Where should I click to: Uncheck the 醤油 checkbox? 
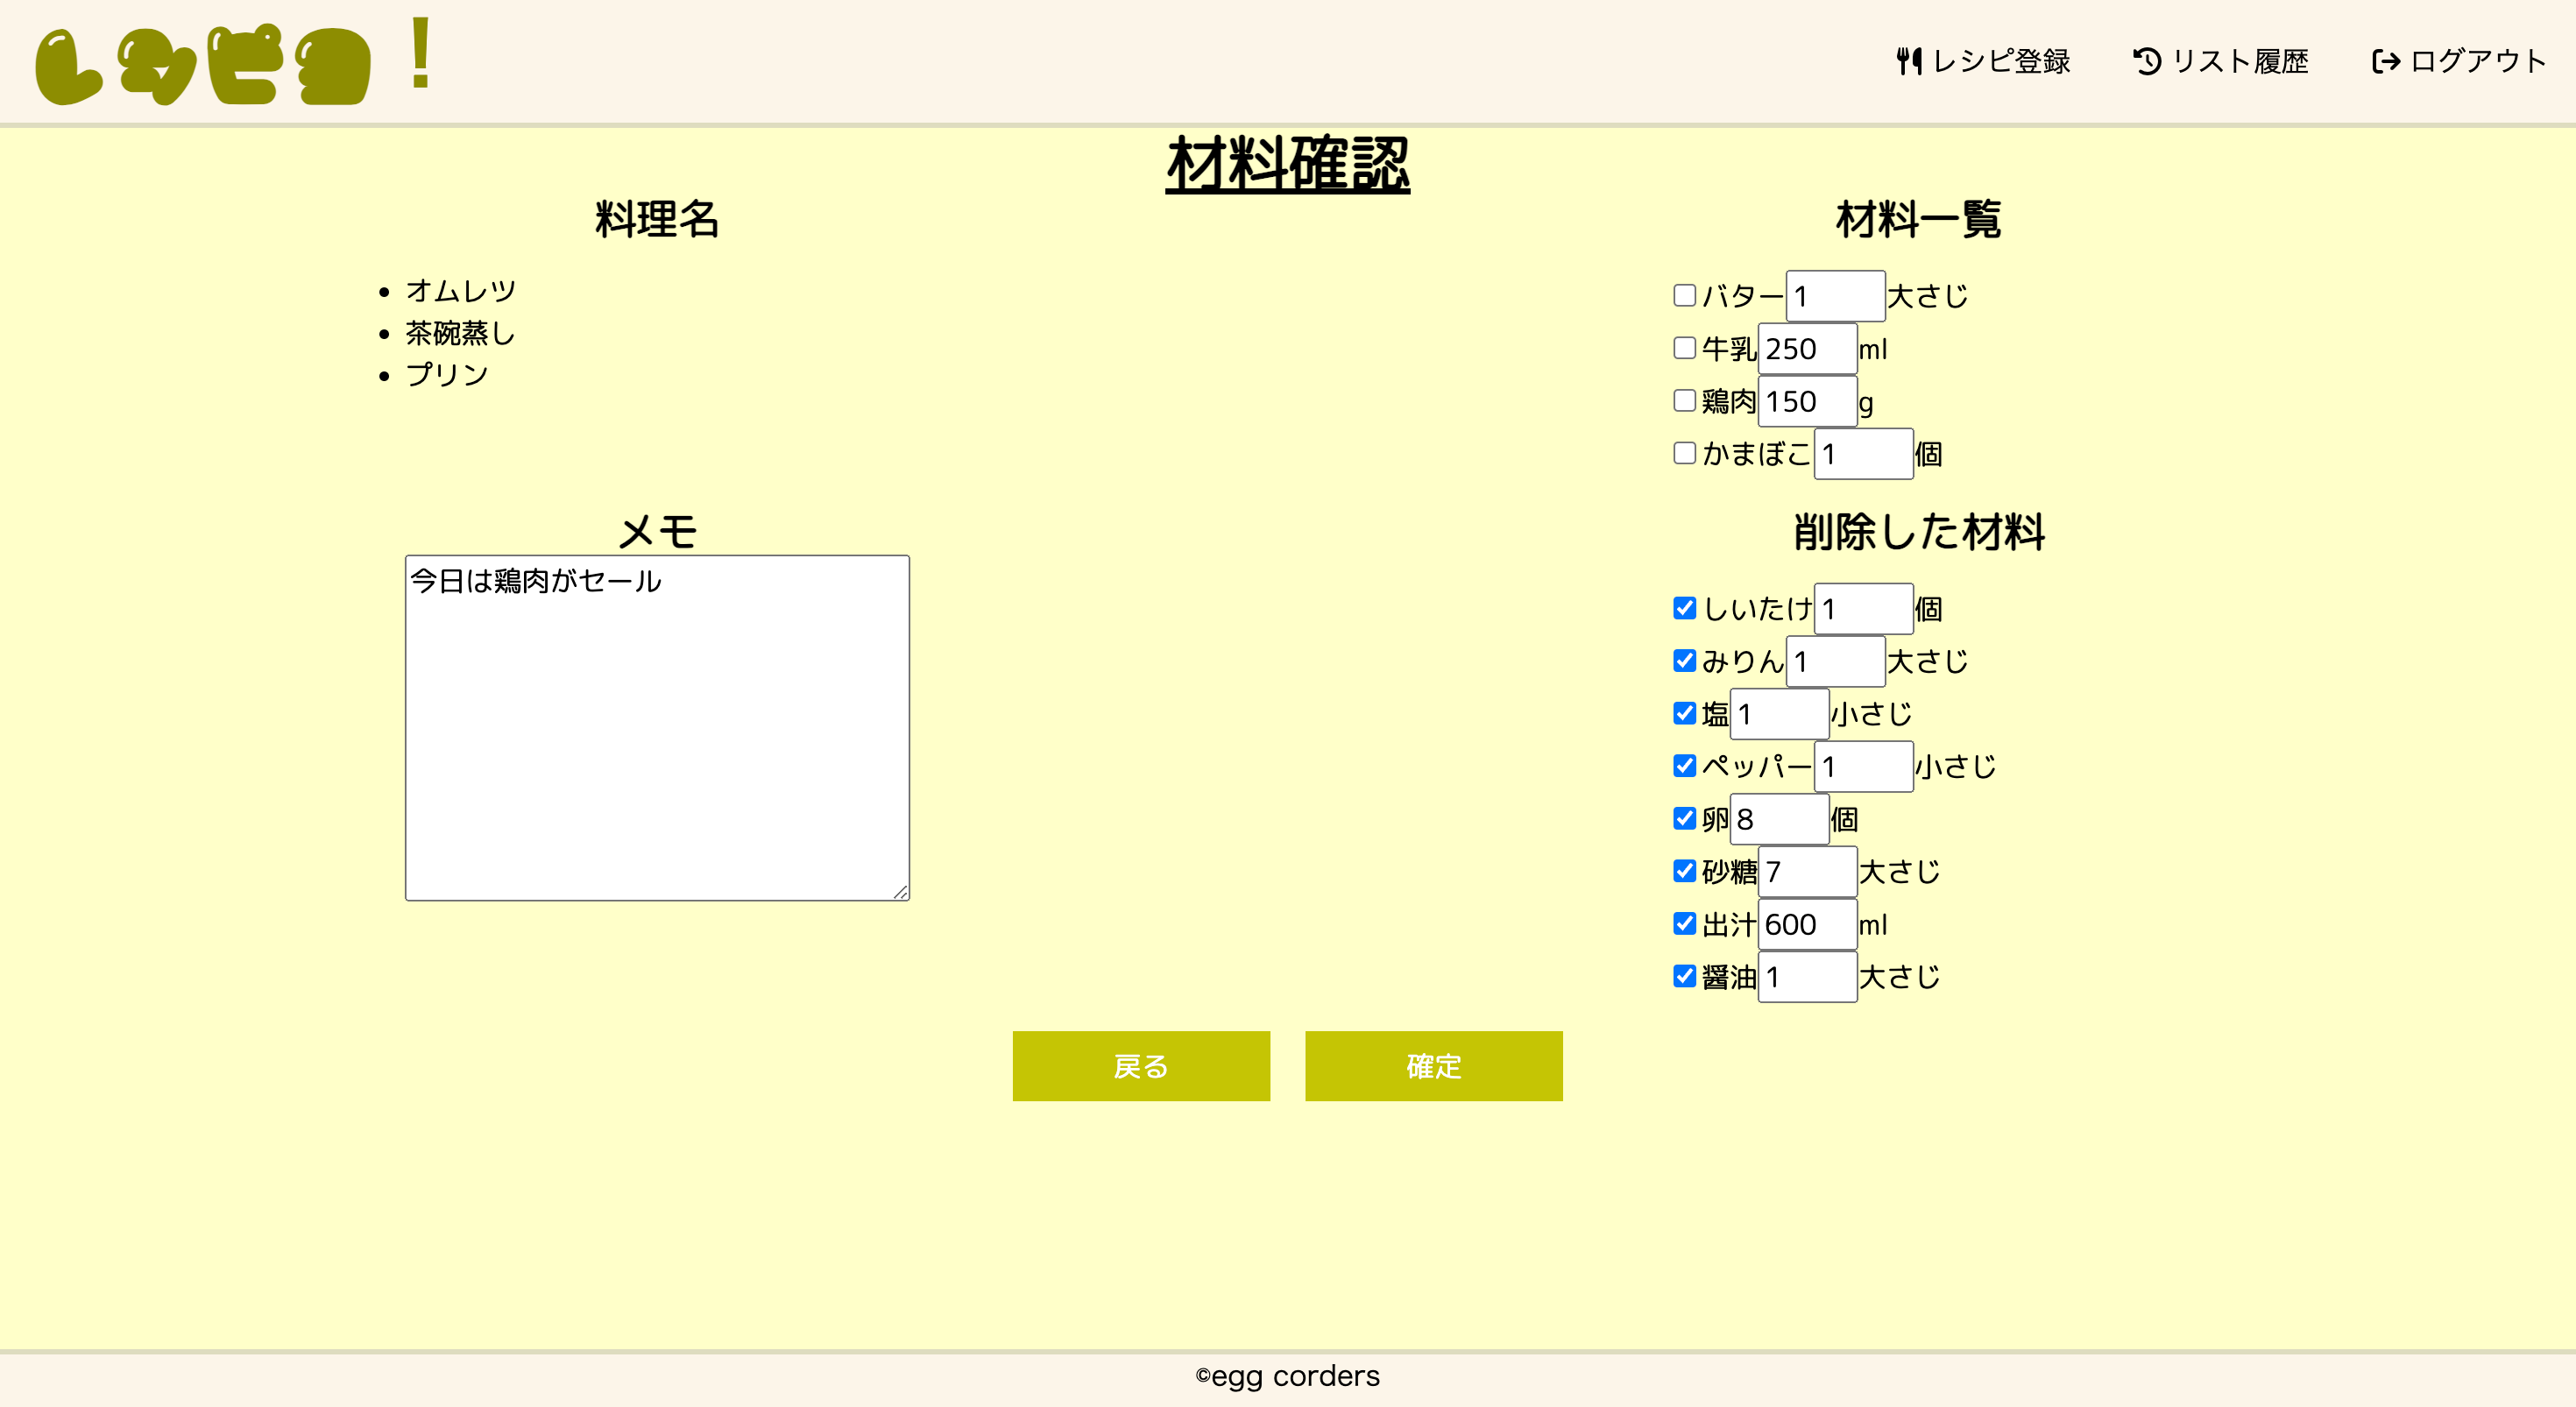pos(1685,976)
